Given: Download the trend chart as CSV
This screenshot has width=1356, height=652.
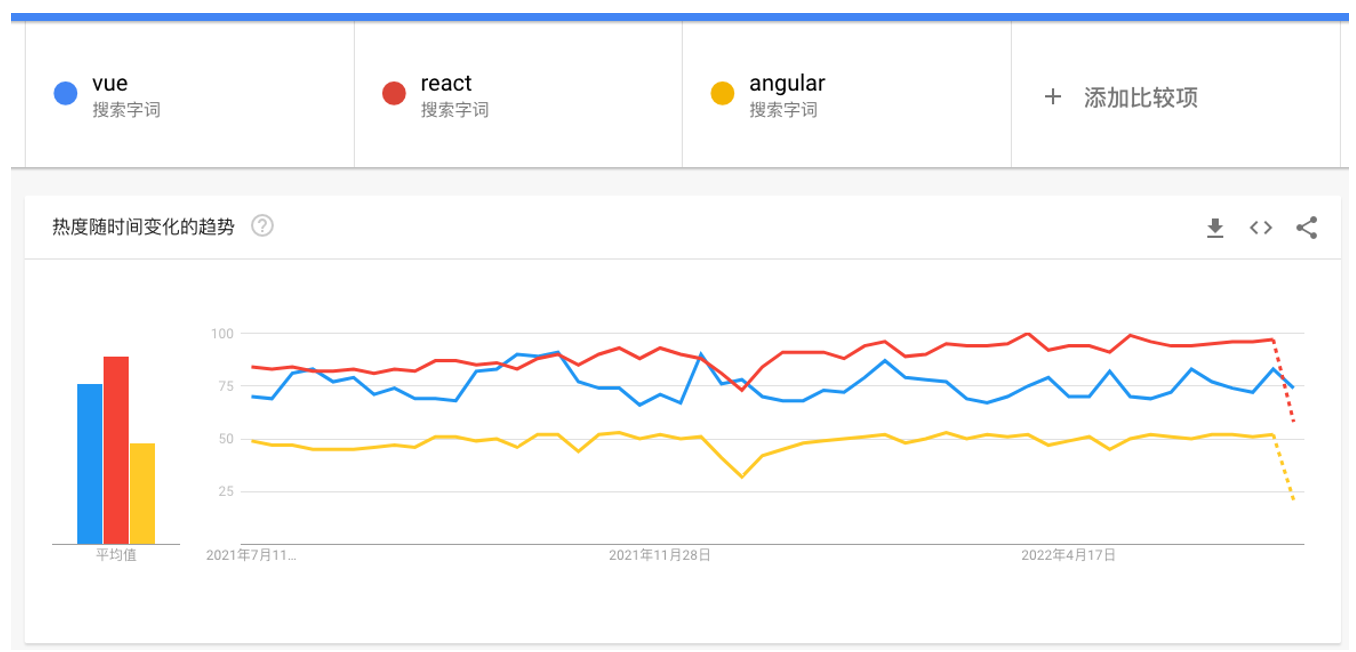Looking at the screenshot, I should click(x=1215, y=228).
